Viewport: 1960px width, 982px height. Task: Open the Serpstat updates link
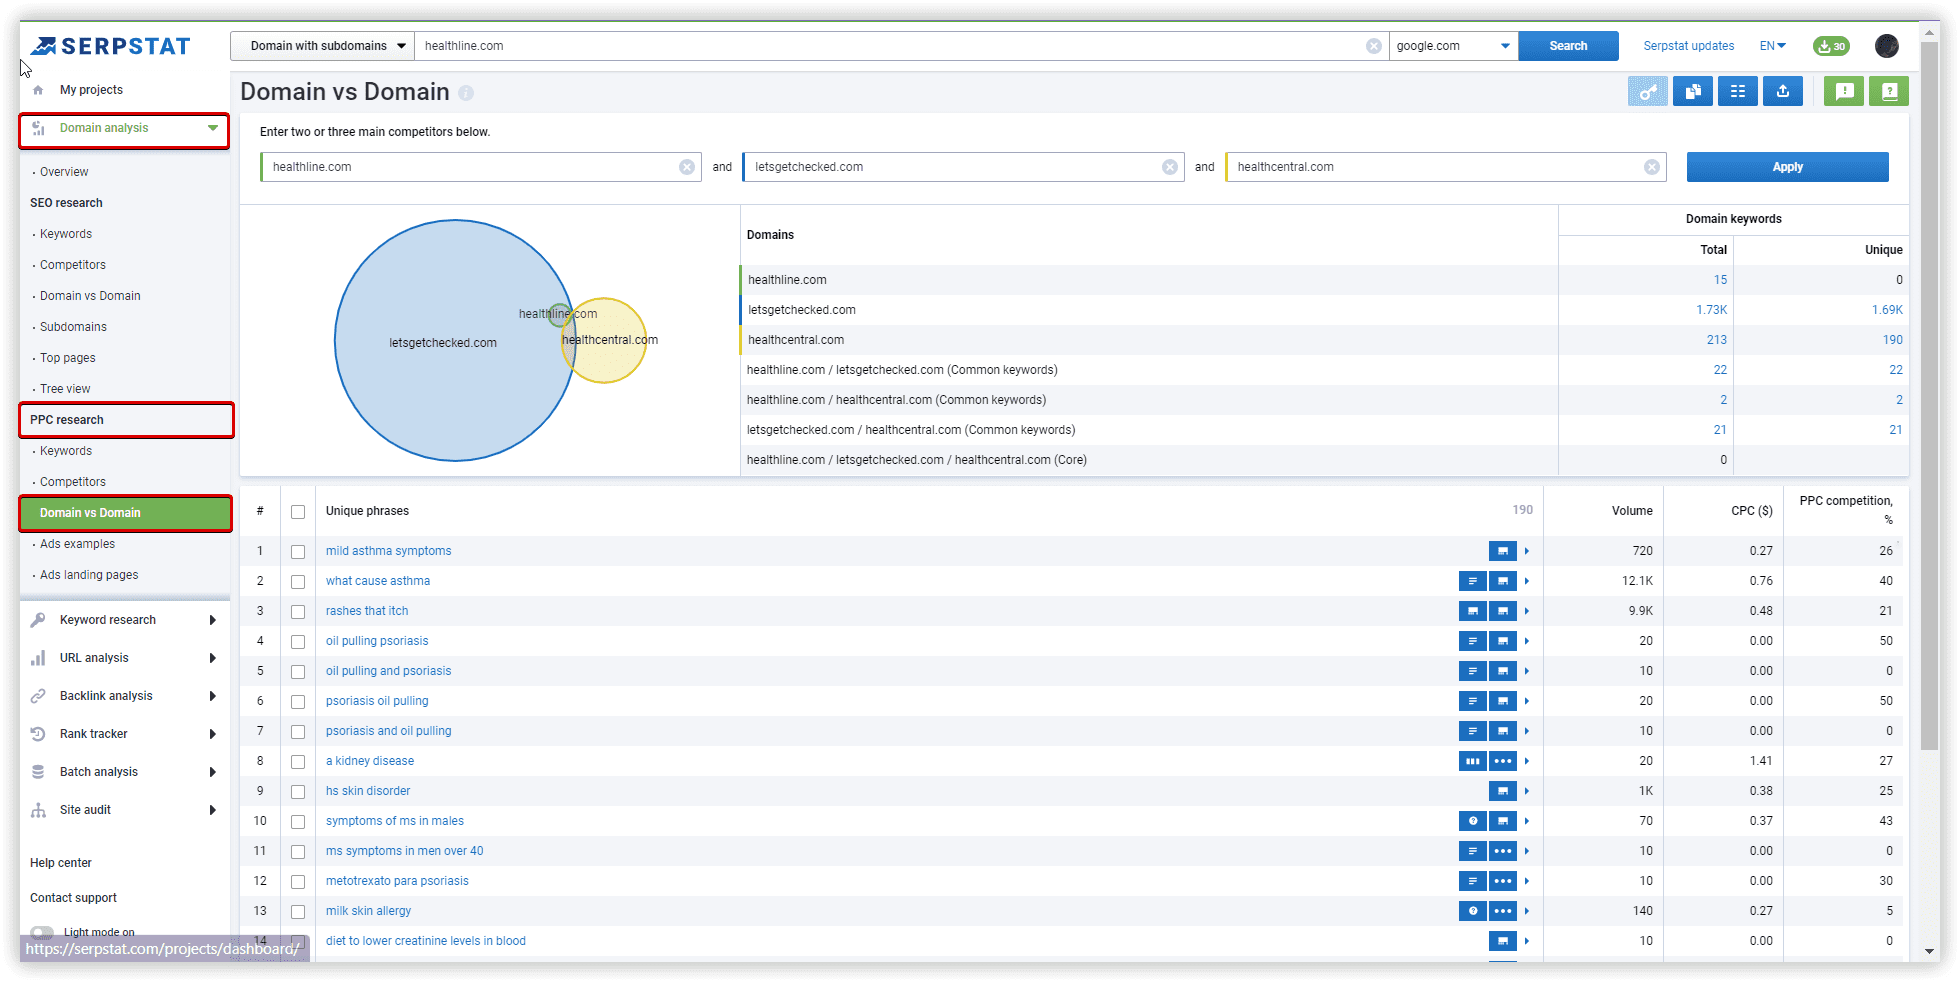1689,46
